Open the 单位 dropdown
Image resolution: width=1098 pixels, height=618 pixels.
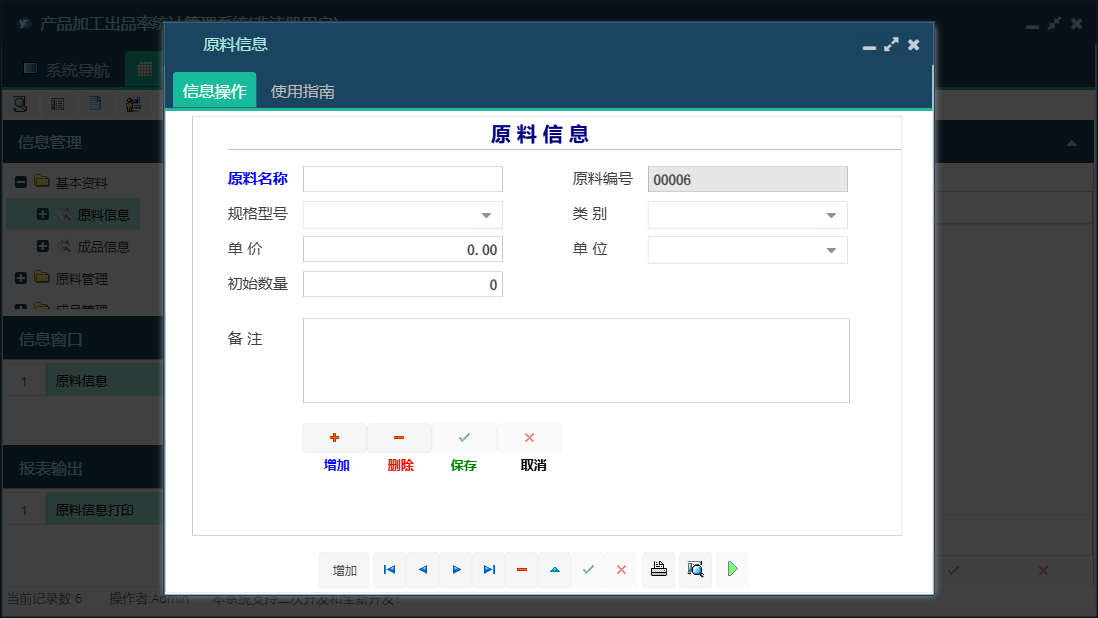[x=832, y=249]
